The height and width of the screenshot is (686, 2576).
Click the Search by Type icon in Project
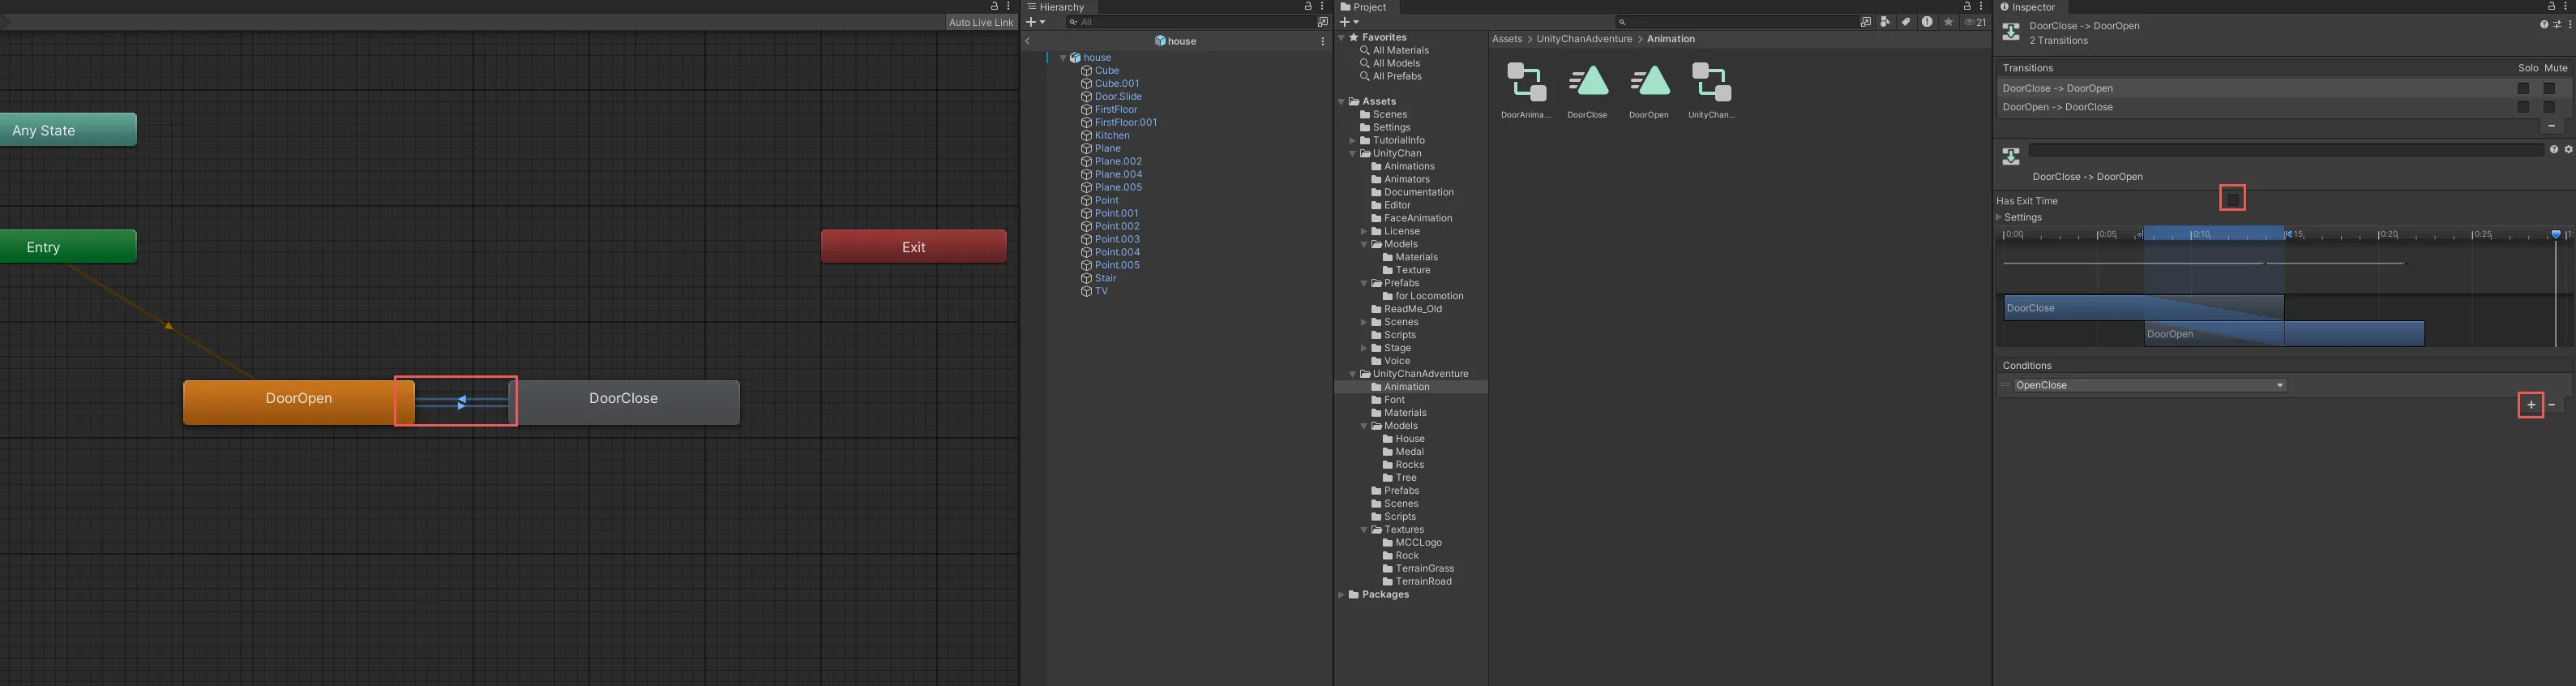1885,22
